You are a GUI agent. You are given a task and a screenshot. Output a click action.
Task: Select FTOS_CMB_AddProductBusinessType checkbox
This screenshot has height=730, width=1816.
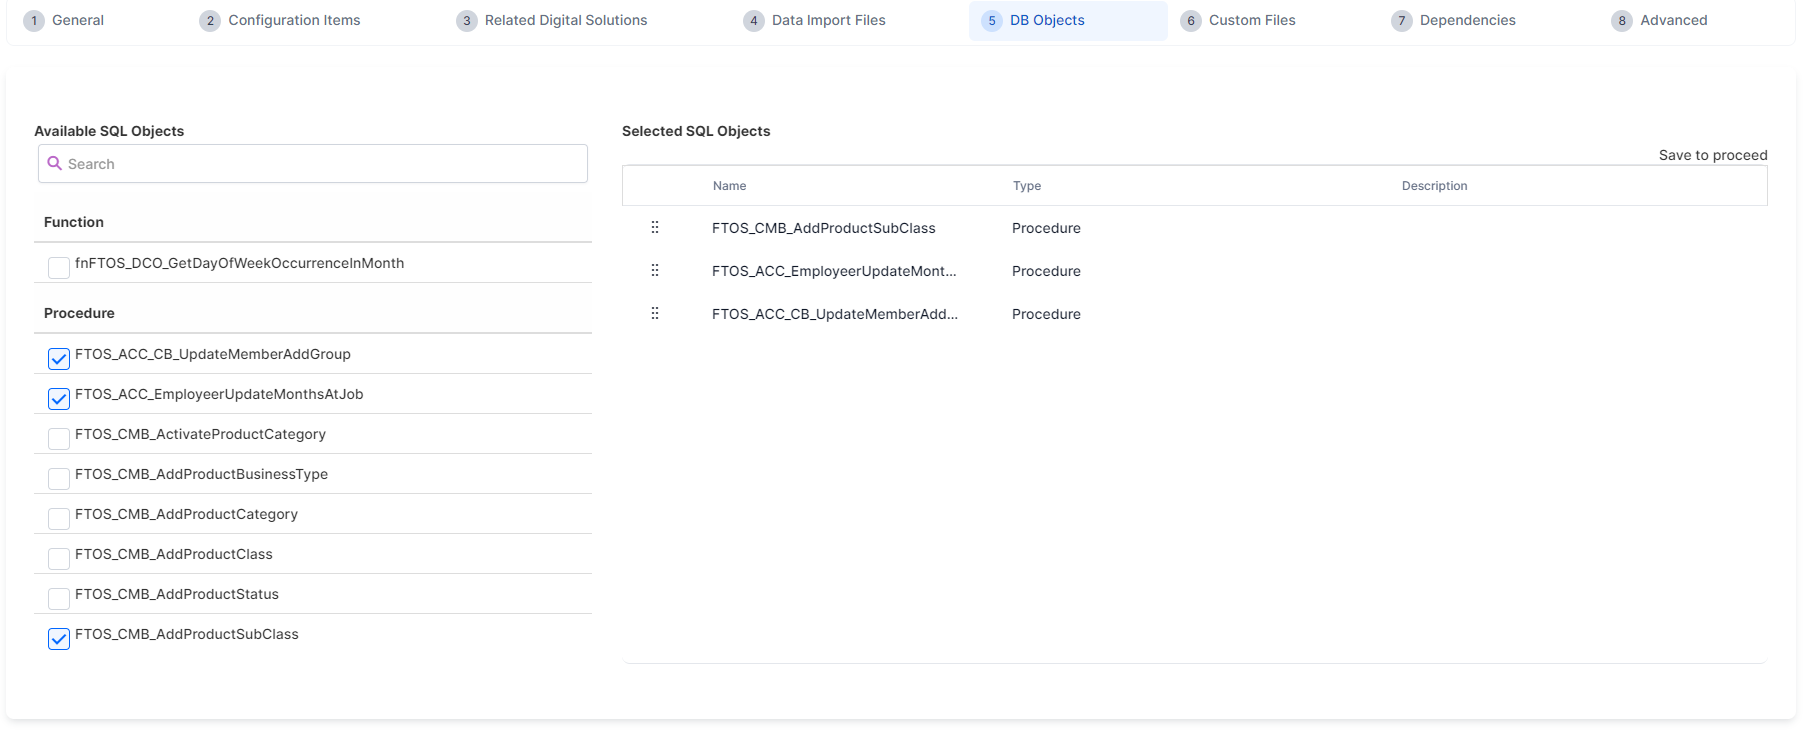pos(59,479)
